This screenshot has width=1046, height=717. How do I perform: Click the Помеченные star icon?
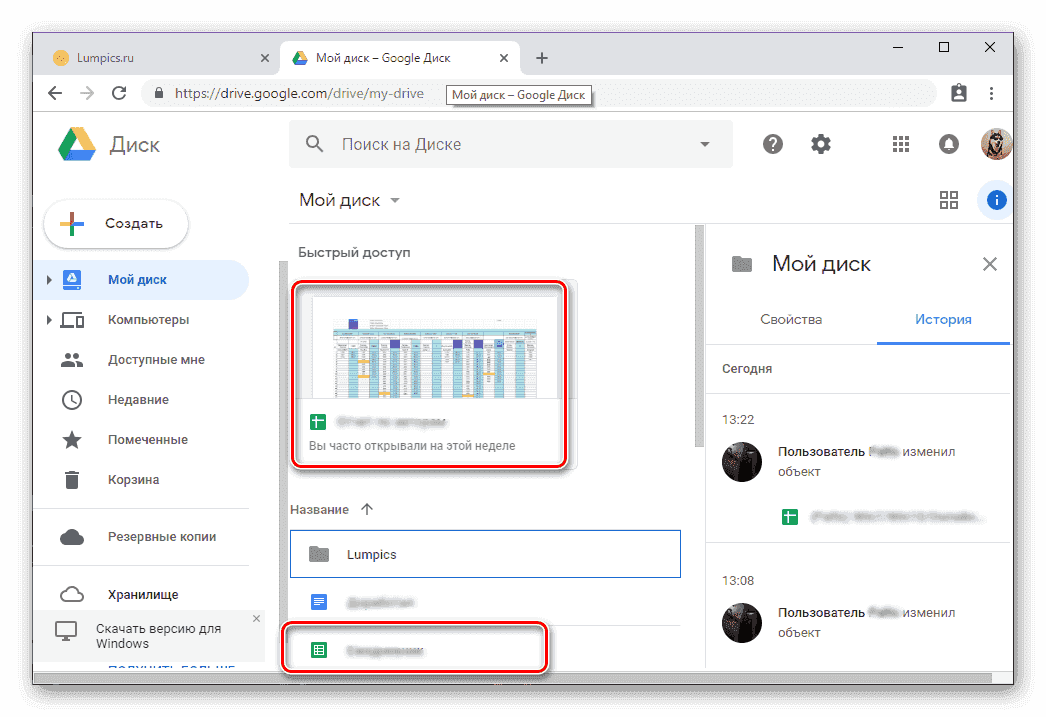[72, 439]
